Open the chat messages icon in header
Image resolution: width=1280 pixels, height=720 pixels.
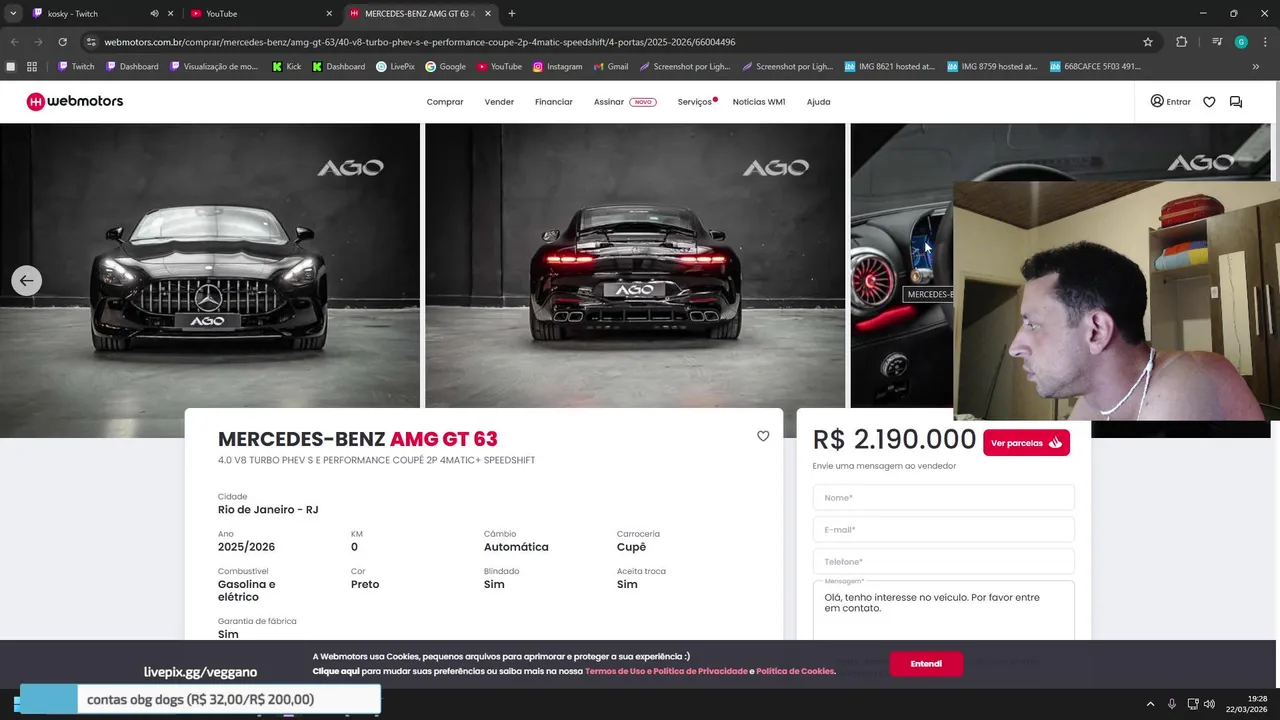[1236, 102]
